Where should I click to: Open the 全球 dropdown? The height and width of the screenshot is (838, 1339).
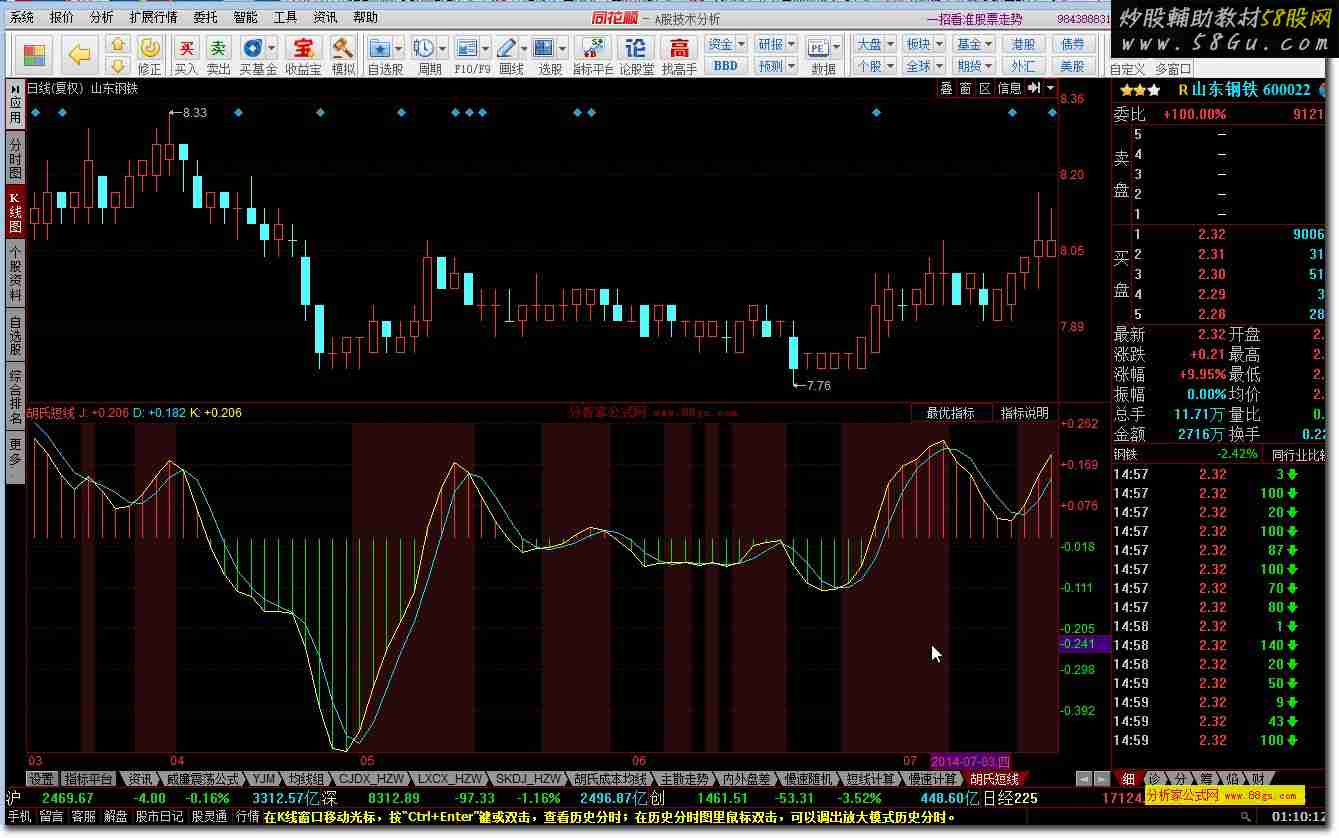pyautogui.click(x=923, y=66)
